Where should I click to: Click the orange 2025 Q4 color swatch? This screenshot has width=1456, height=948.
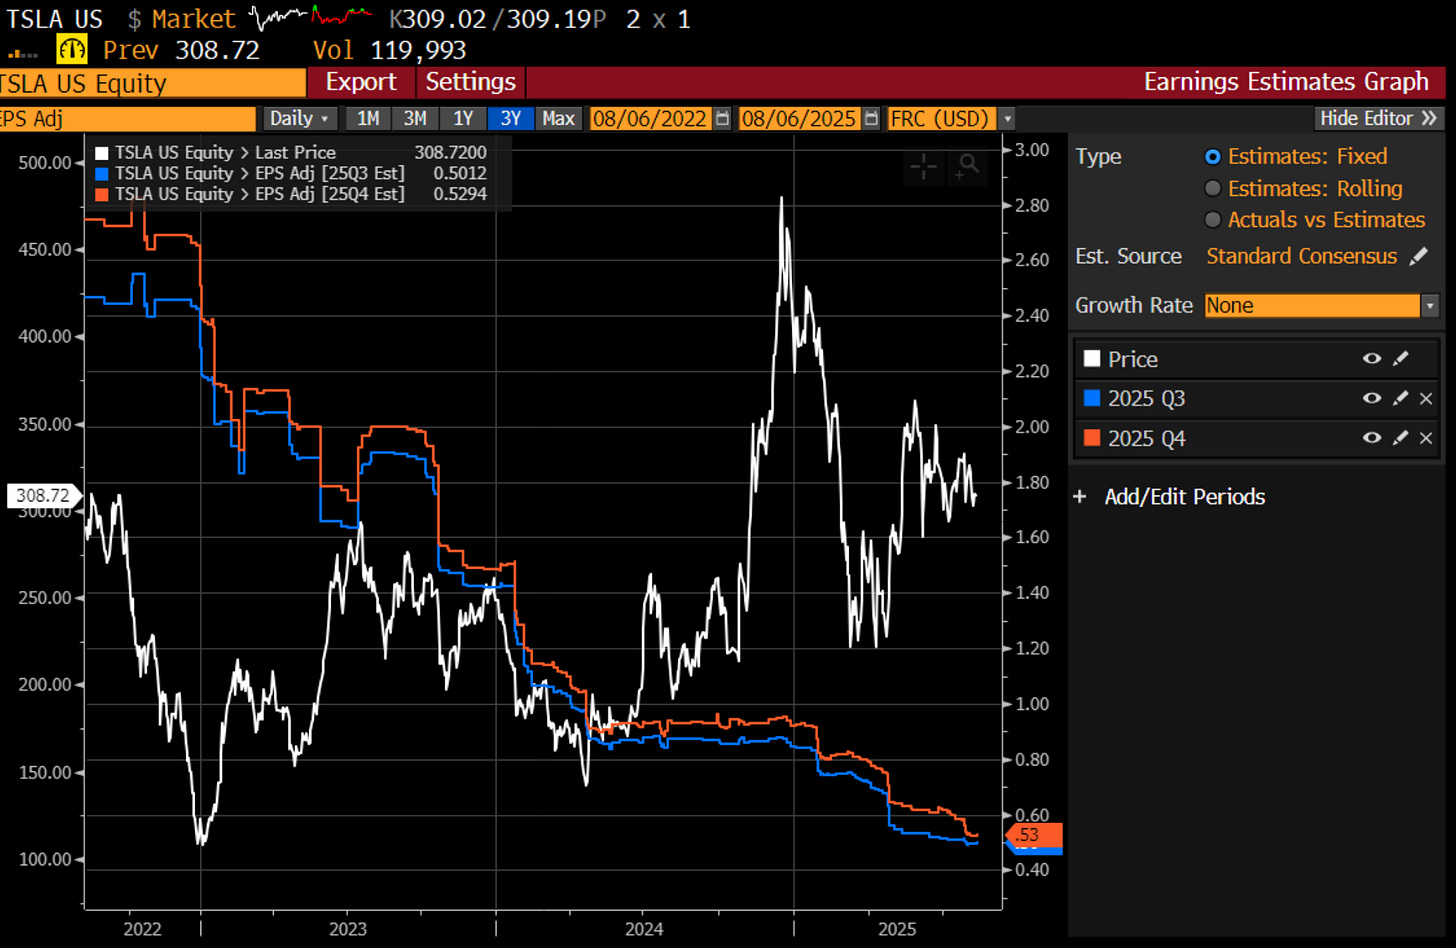tap(1092, 438)
